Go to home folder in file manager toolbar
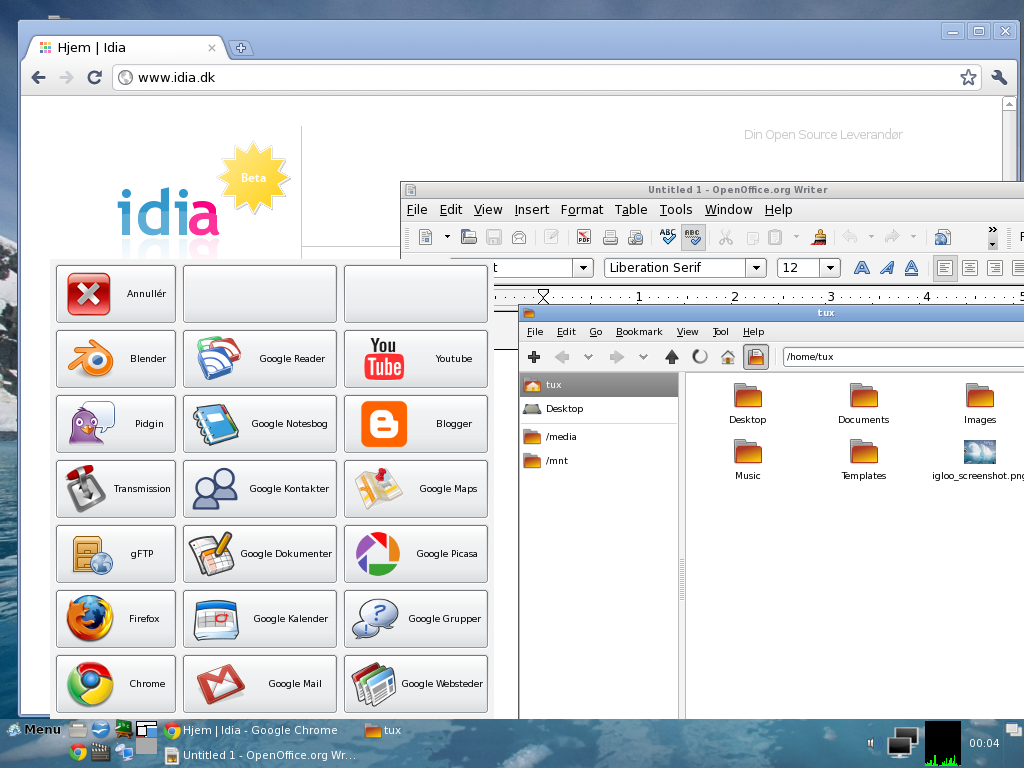This screenshot has width=1024, height=768. (x=728, y=357)
